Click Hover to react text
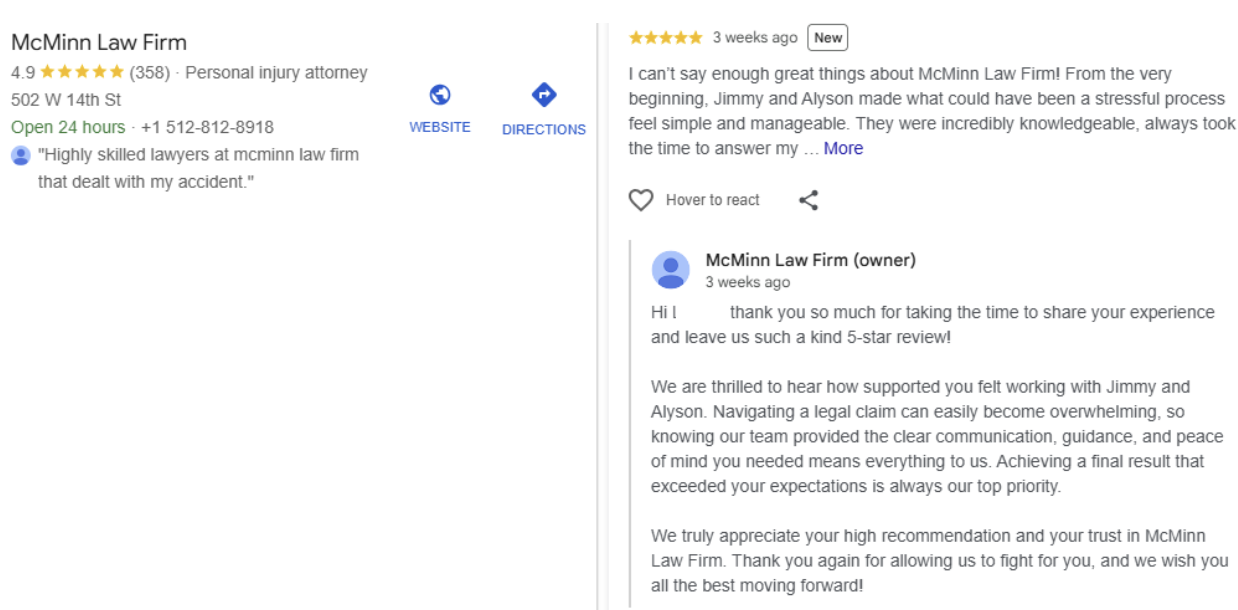The image size is (1238, 610). tap(713, 200)
